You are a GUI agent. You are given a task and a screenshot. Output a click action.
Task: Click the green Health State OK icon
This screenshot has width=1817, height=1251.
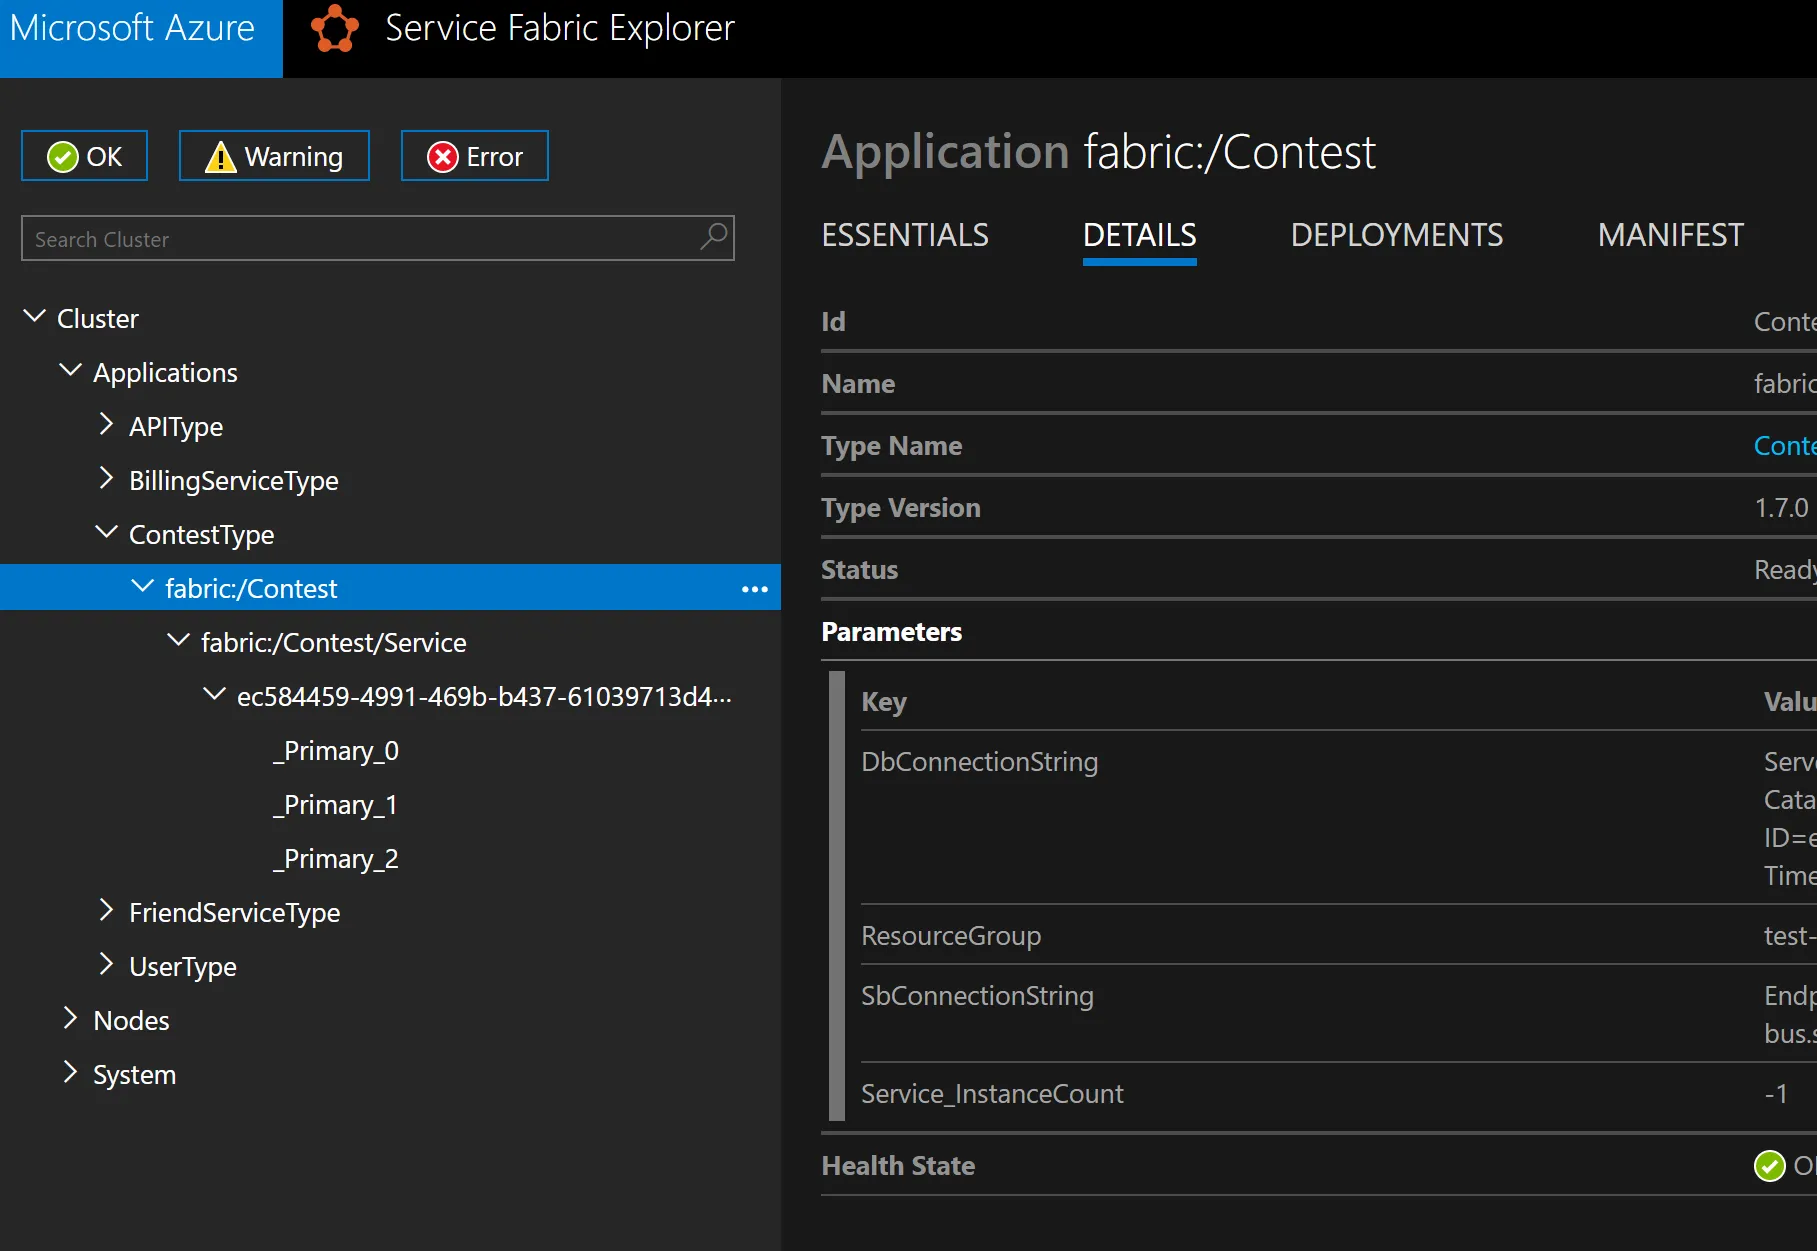point(1769,1166)
